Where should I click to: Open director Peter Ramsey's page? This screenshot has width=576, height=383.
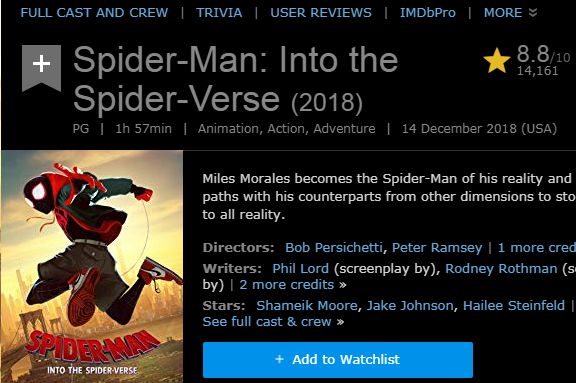point(437,247)
